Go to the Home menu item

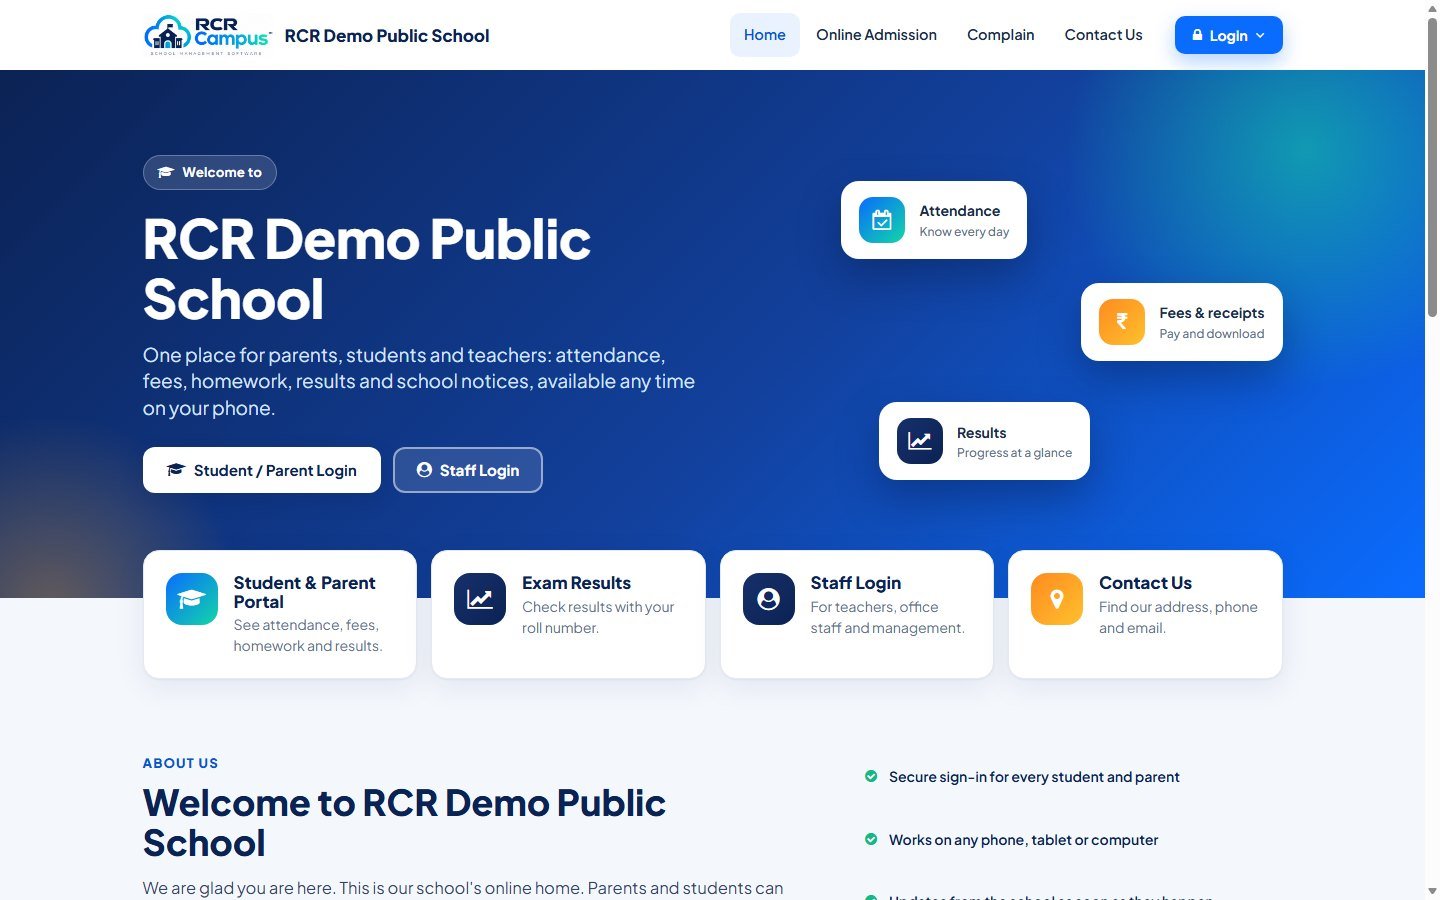click(765, 35)
